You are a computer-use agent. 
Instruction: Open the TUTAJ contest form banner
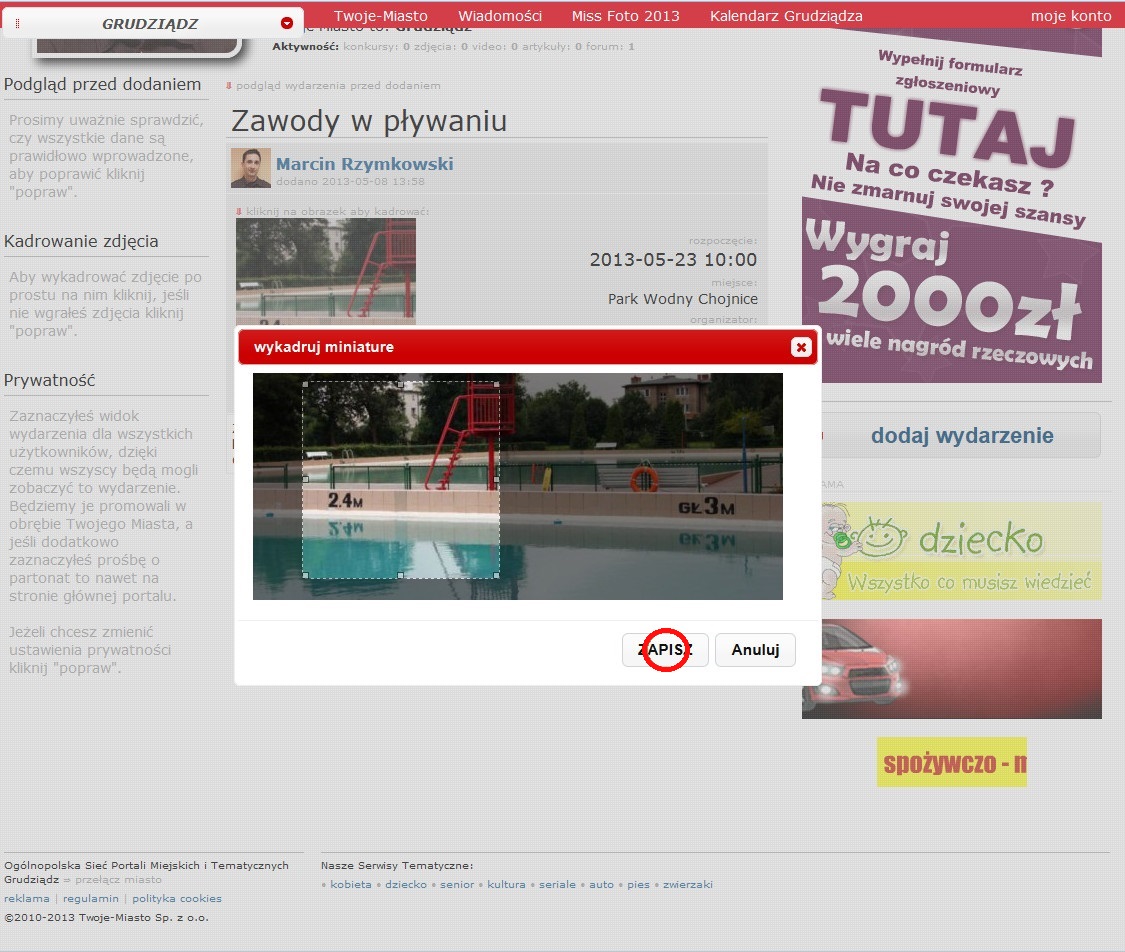pos(951,208)
